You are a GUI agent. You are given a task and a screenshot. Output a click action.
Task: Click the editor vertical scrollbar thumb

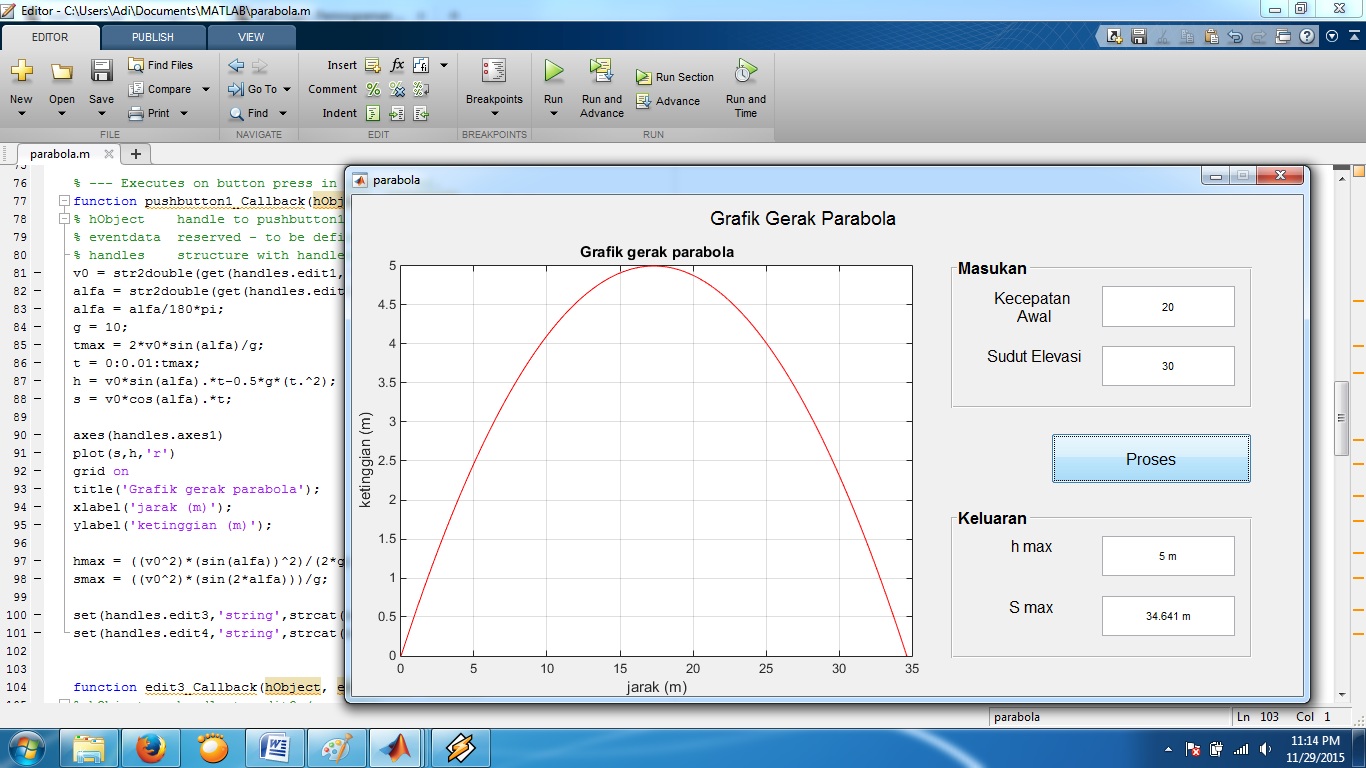coord(1342,418)
